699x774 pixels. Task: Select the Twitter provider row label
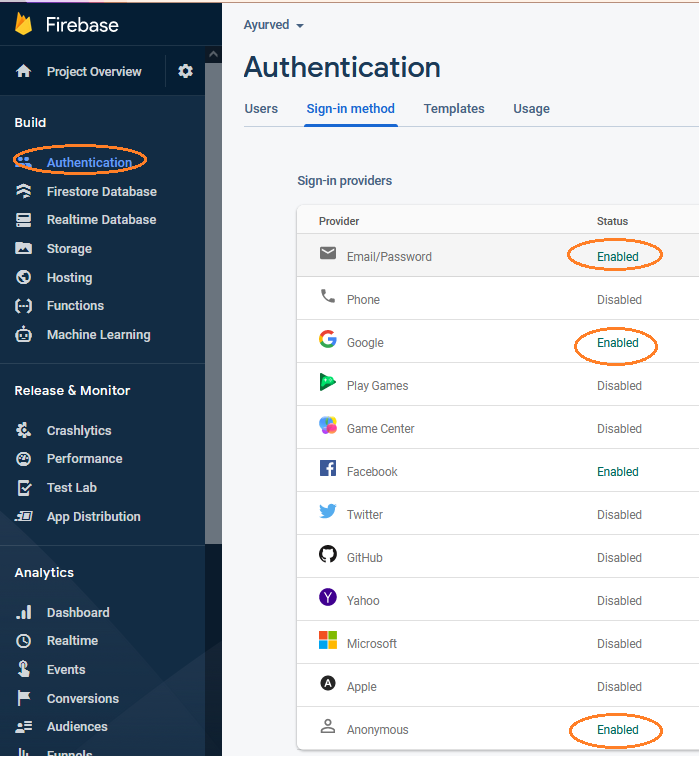click(x=365, y=515)
